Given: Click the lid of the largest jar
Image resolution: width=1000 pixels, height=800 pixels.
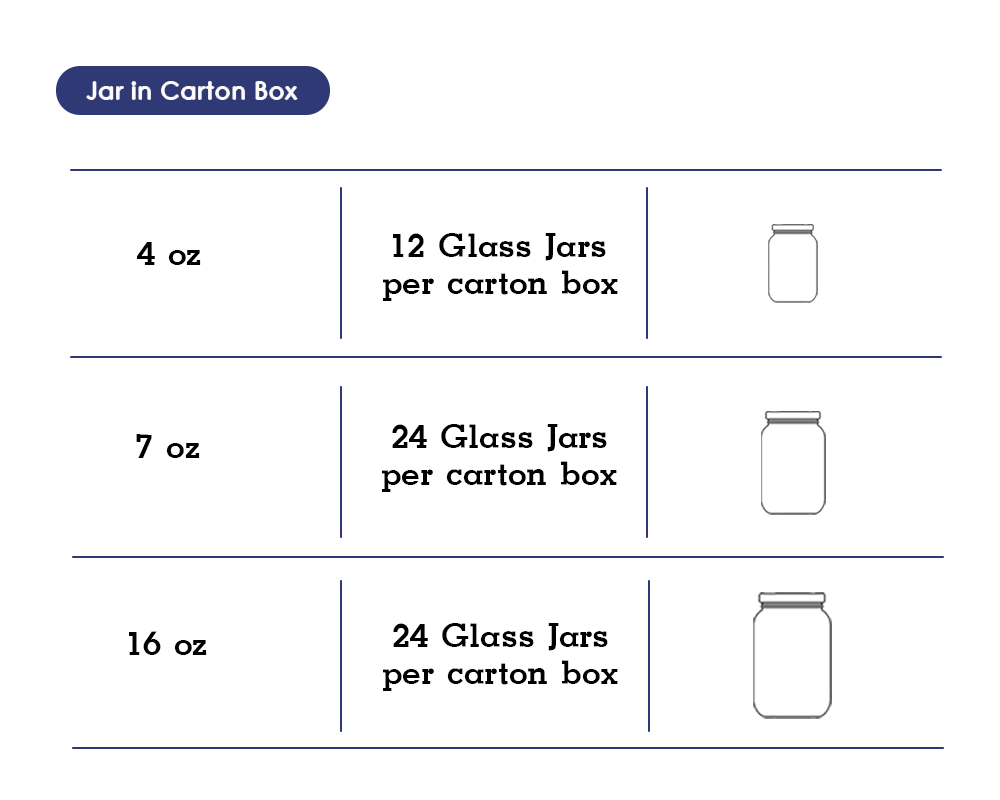Looking at the screenshot, I should pos(792,598).
